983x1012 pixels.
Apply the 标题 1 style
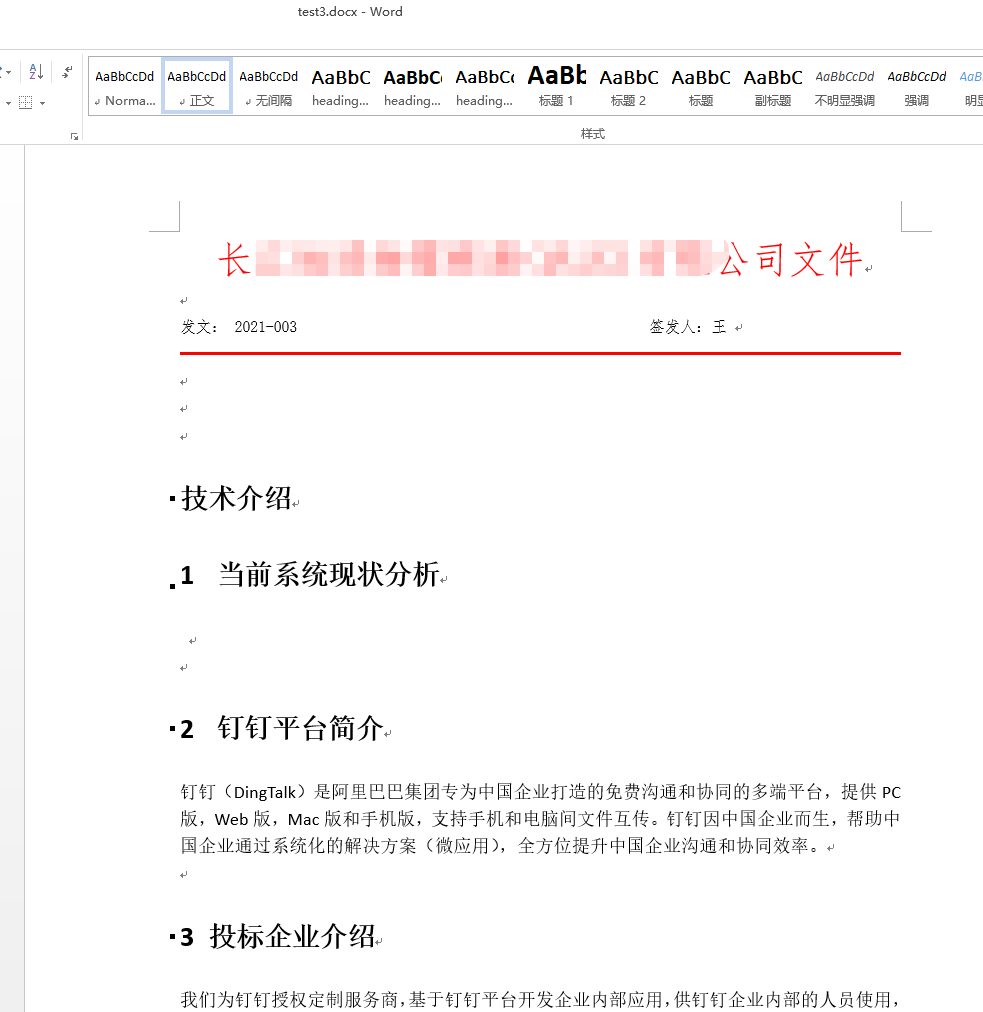[x=556, y=86]
